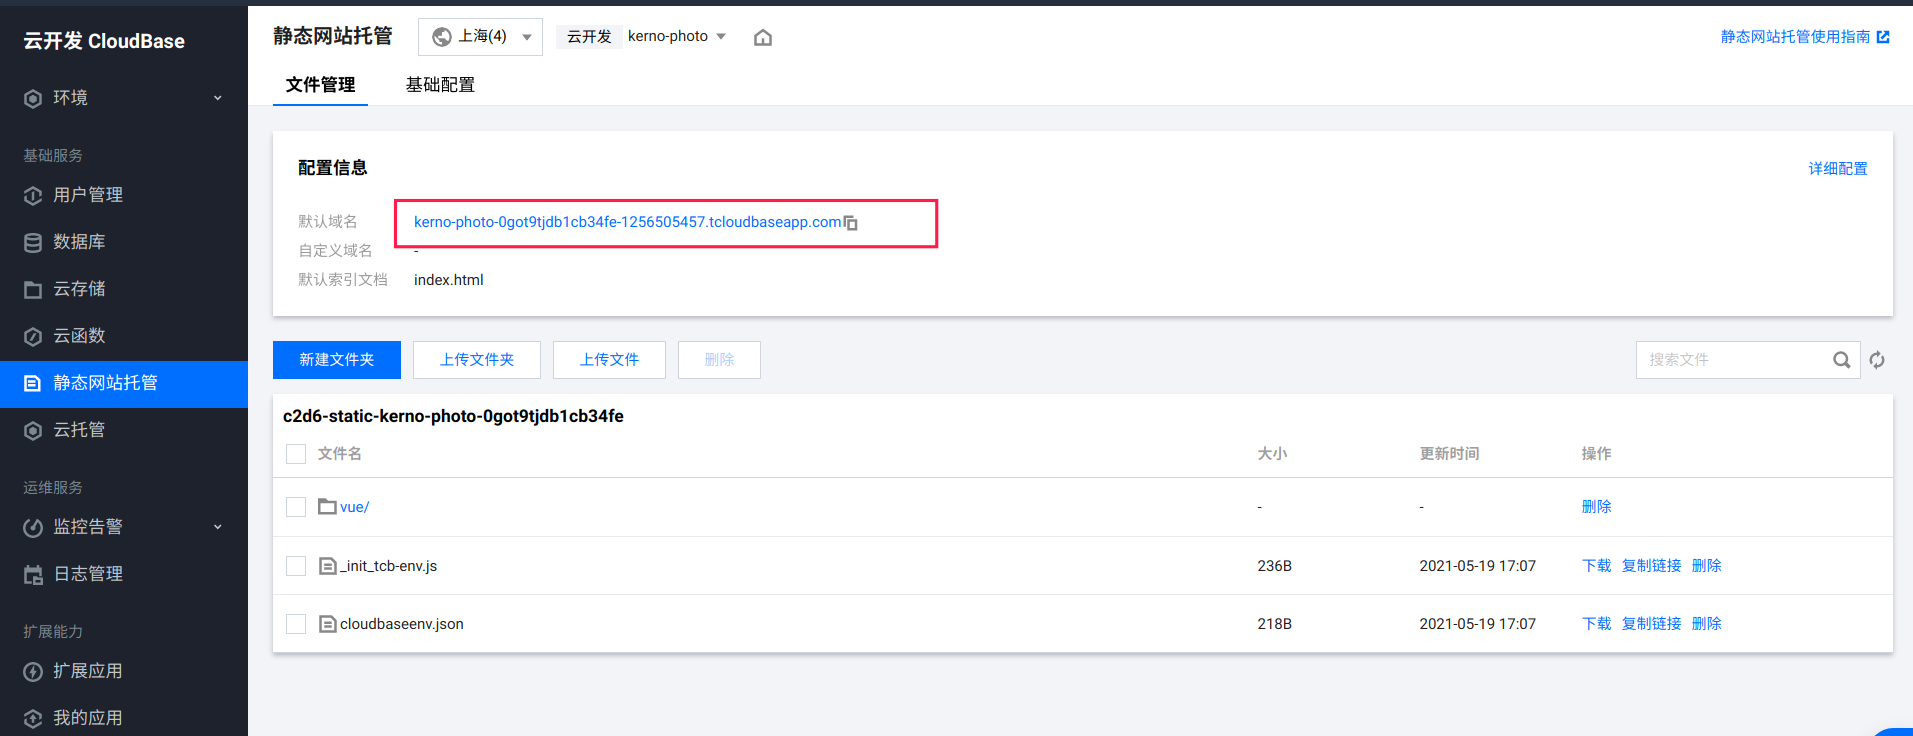This screenshot has width=1913, height=736.
Task: Click the 用户管理 sidebar icon
Action: point(33,195)
